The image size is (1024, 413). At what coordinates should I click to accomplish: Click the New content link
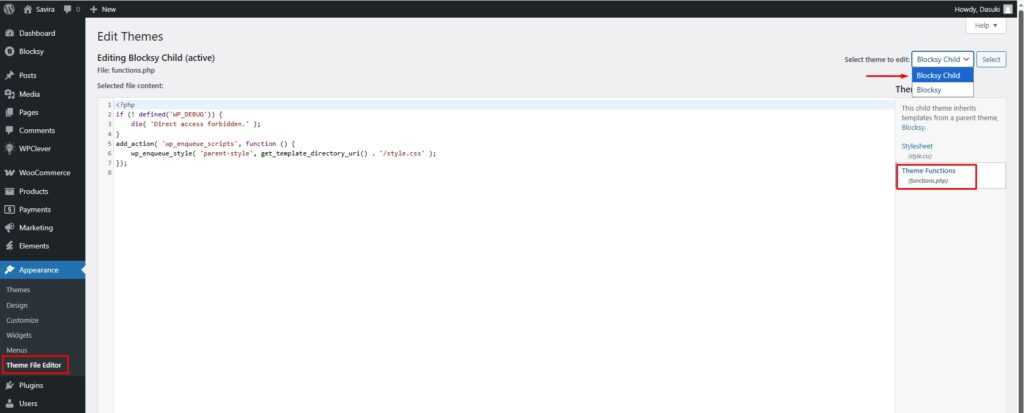pos(108,10)
